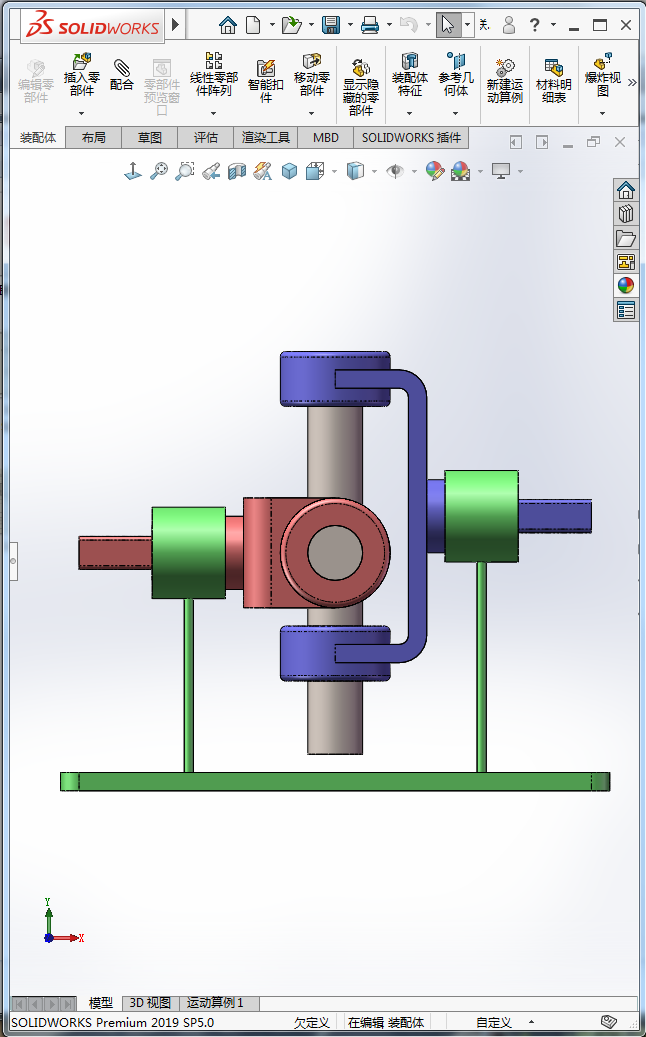Image resolution: width=646 pixels, height=1037 pixels.
Task: Click 显示隐藏的零部件 show hidden components
Action: tap(361, 87)
